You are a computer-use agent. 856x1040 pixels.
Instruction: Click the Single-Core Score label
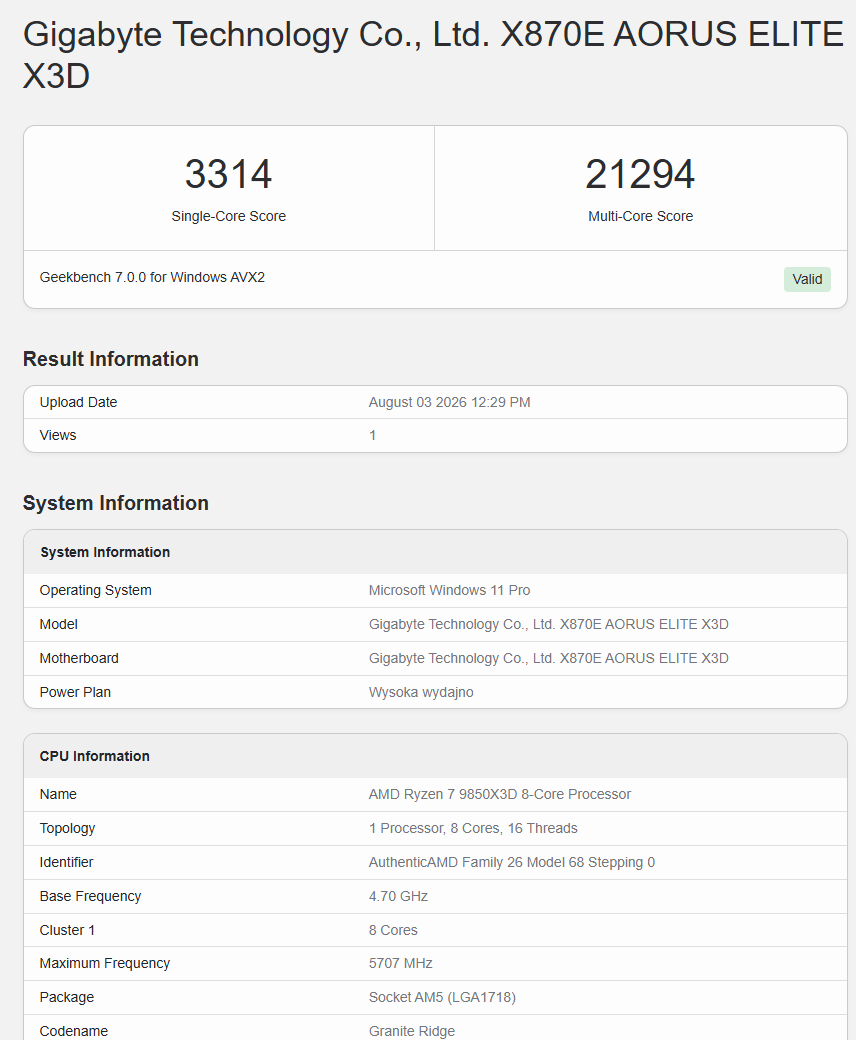click(229, 216)
